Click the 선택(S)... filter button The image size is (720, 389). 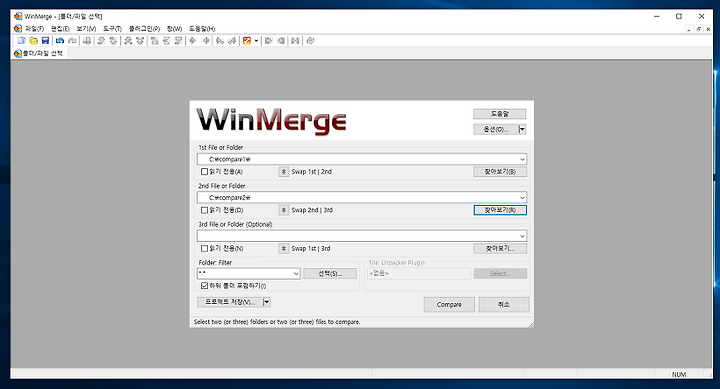click(330, 274)
